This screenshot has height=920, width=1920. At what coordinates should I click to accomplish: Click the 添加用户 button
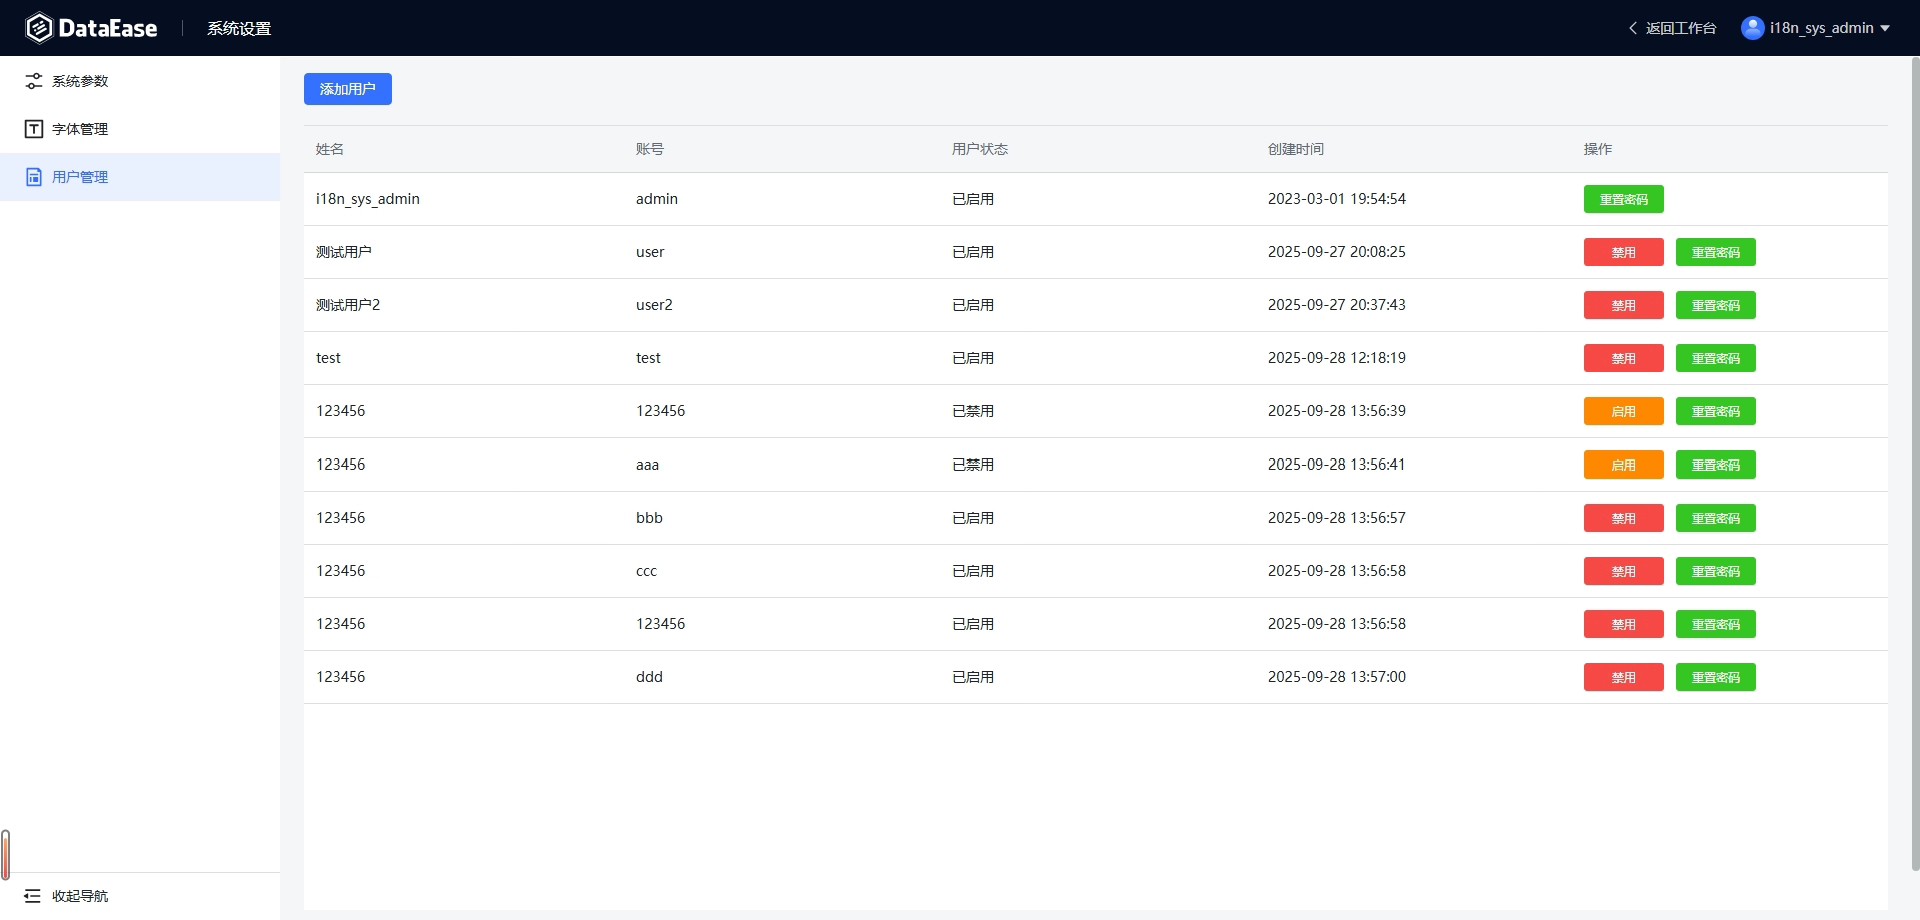click(348, 89)
